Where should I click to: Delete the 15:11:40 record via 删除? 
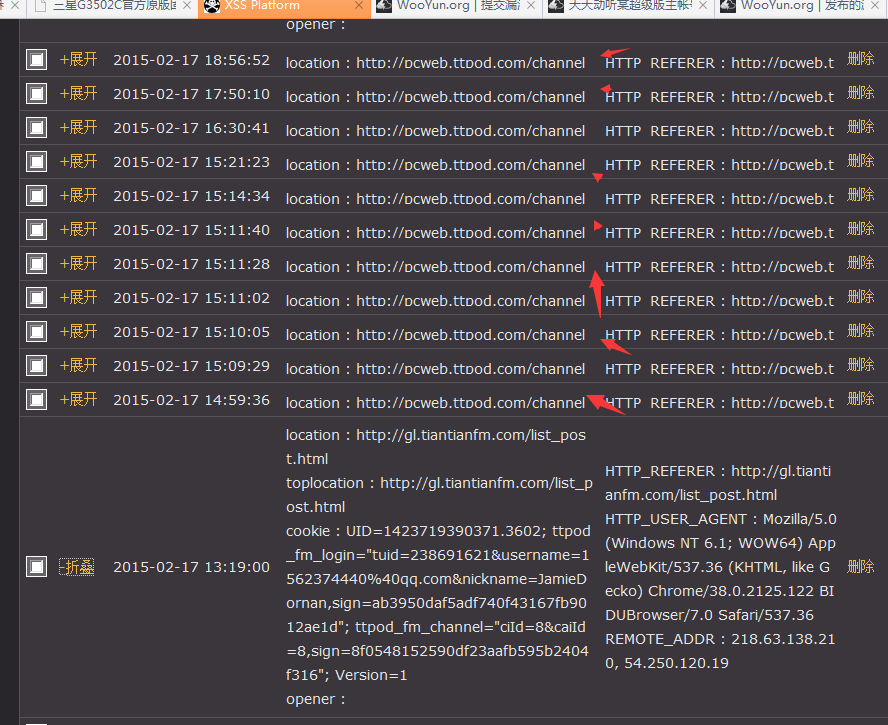861,229
